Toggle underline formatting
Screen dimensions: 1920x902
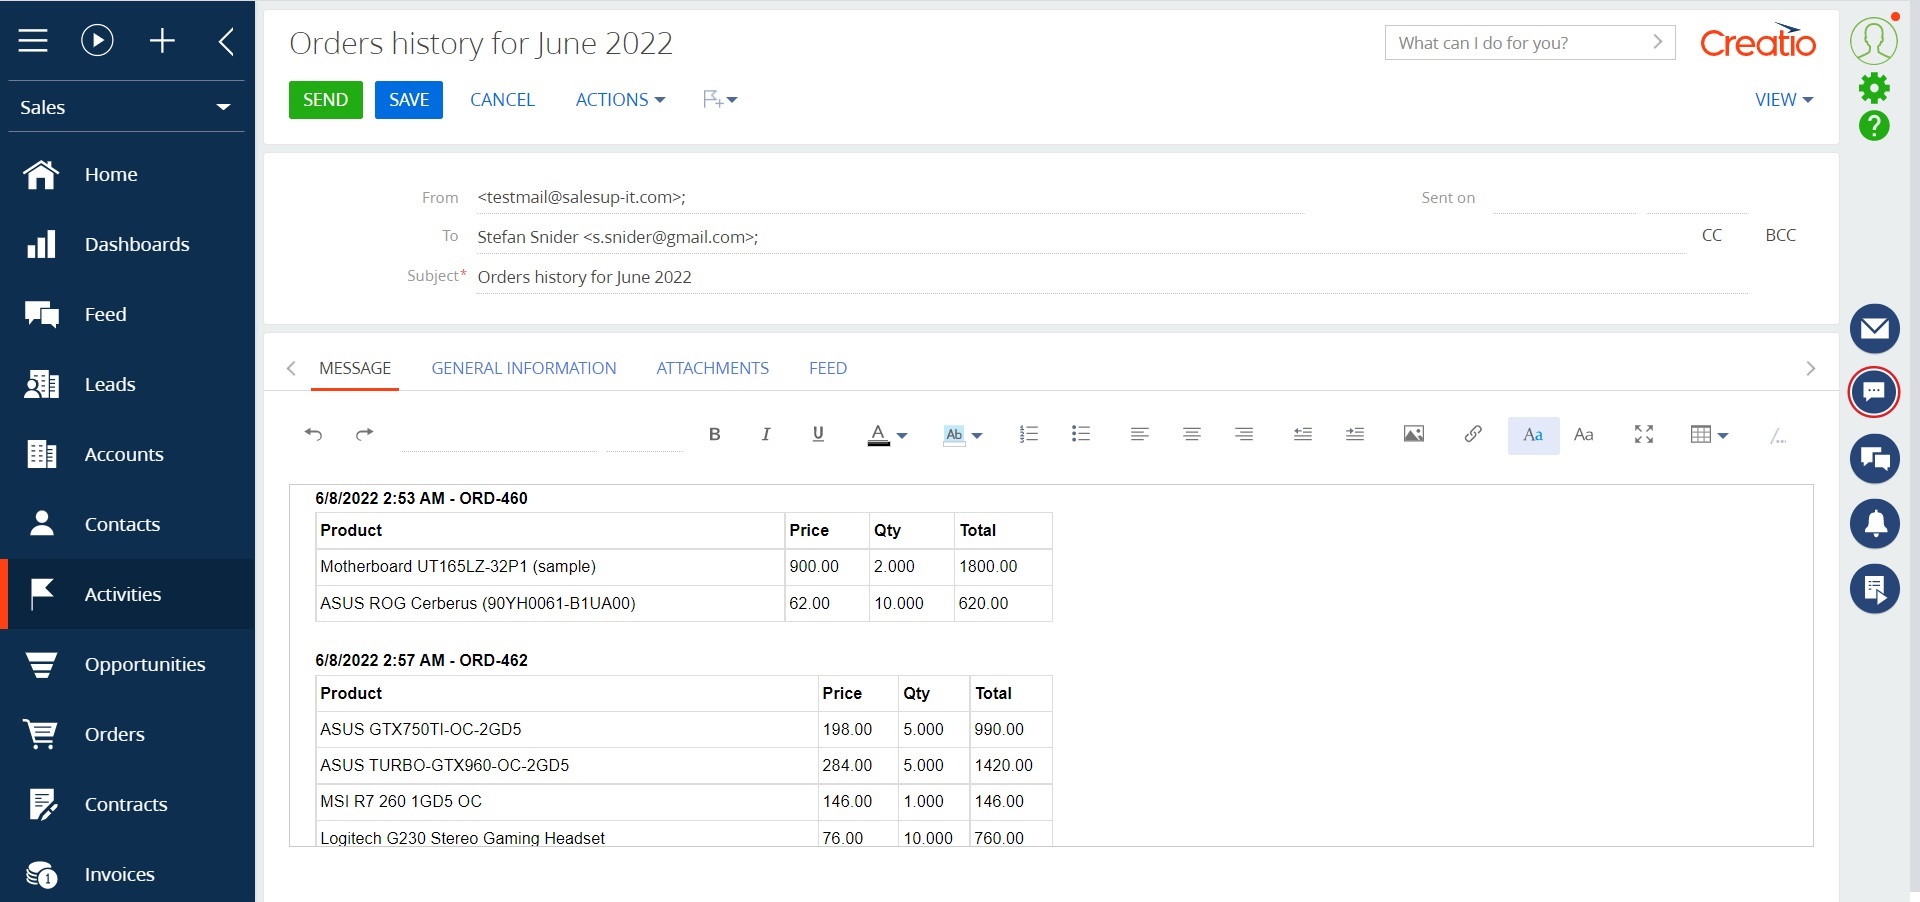tap(817, 434)
